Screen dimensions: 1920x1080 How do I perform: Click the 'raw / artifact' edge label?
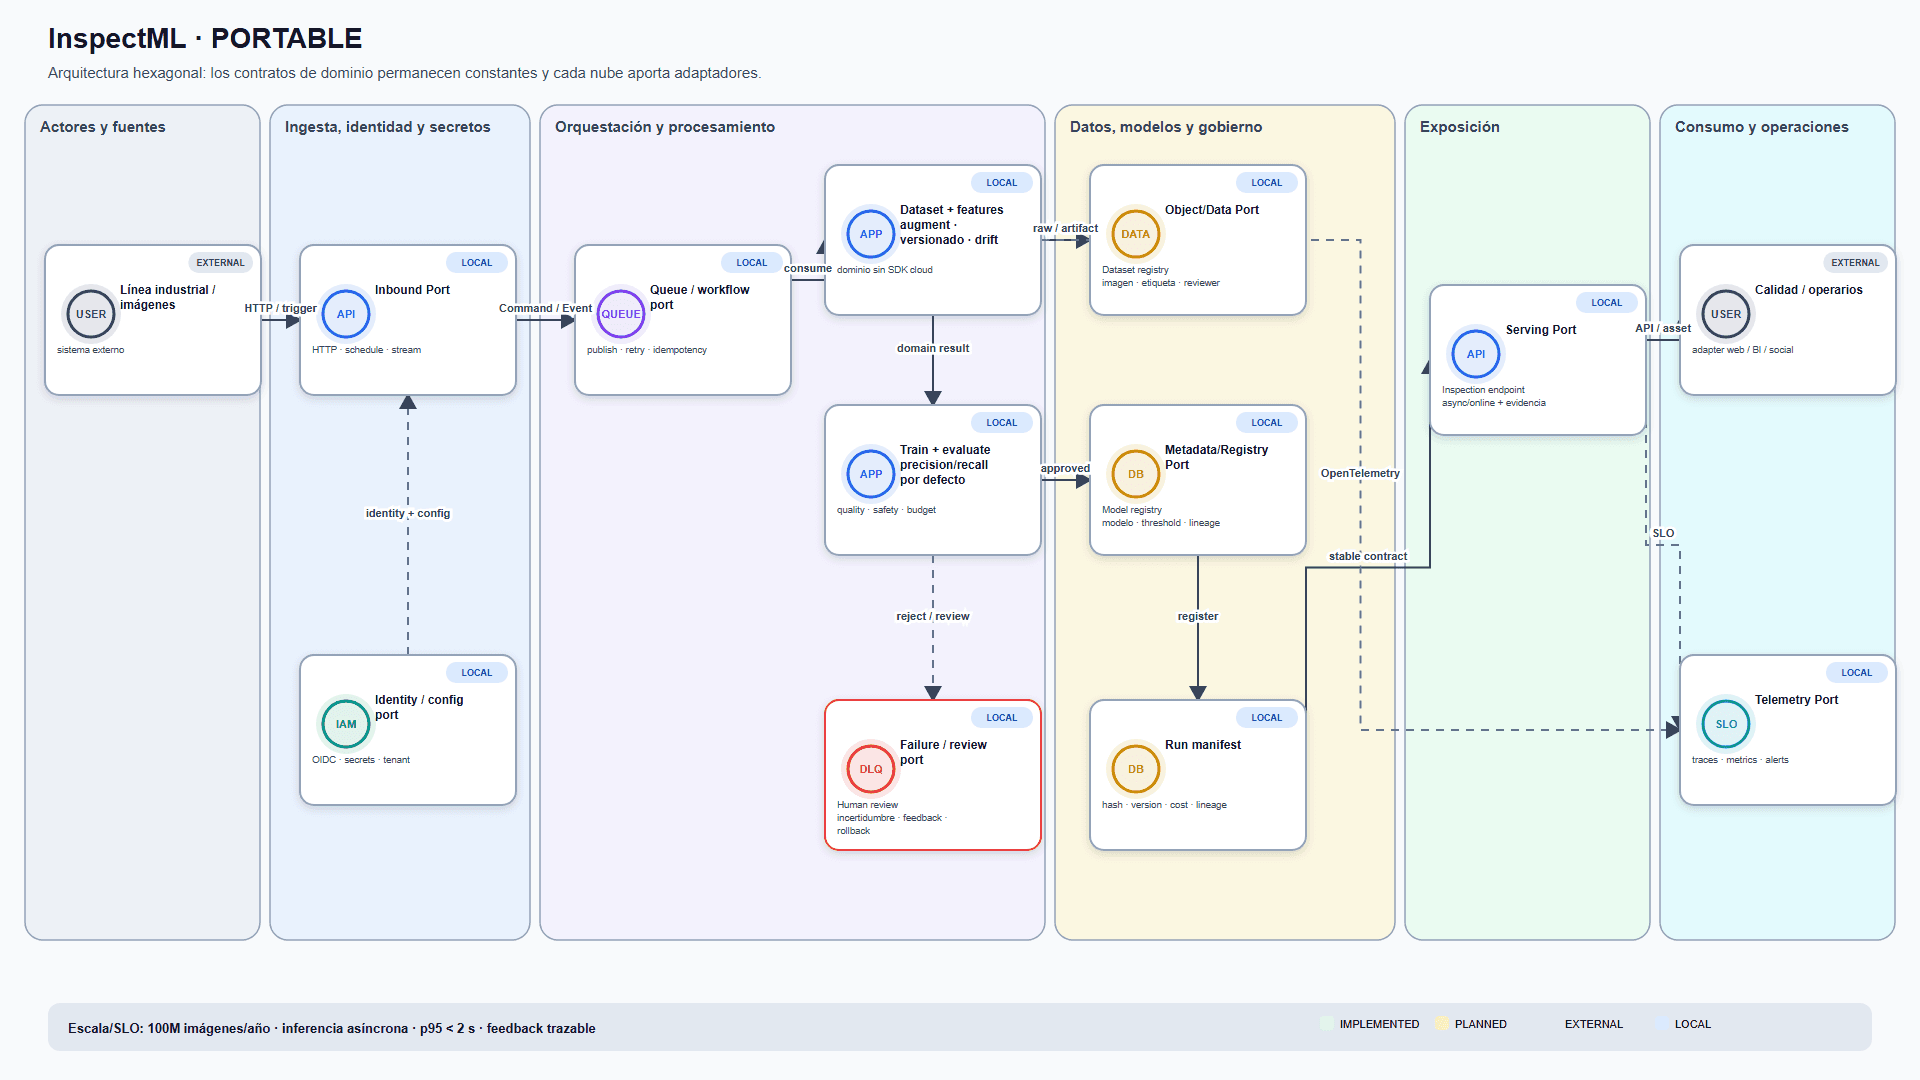[1066, 228]
